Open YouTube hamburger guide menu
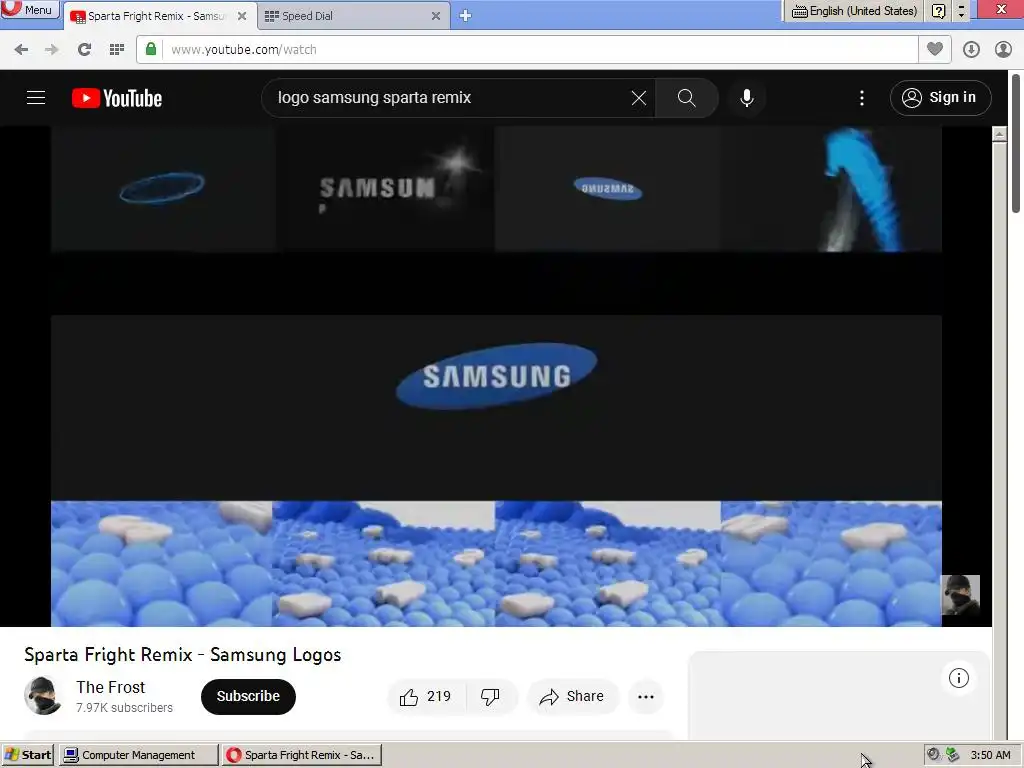Screen dimensions: 1024x768 [x=36, y=98]
